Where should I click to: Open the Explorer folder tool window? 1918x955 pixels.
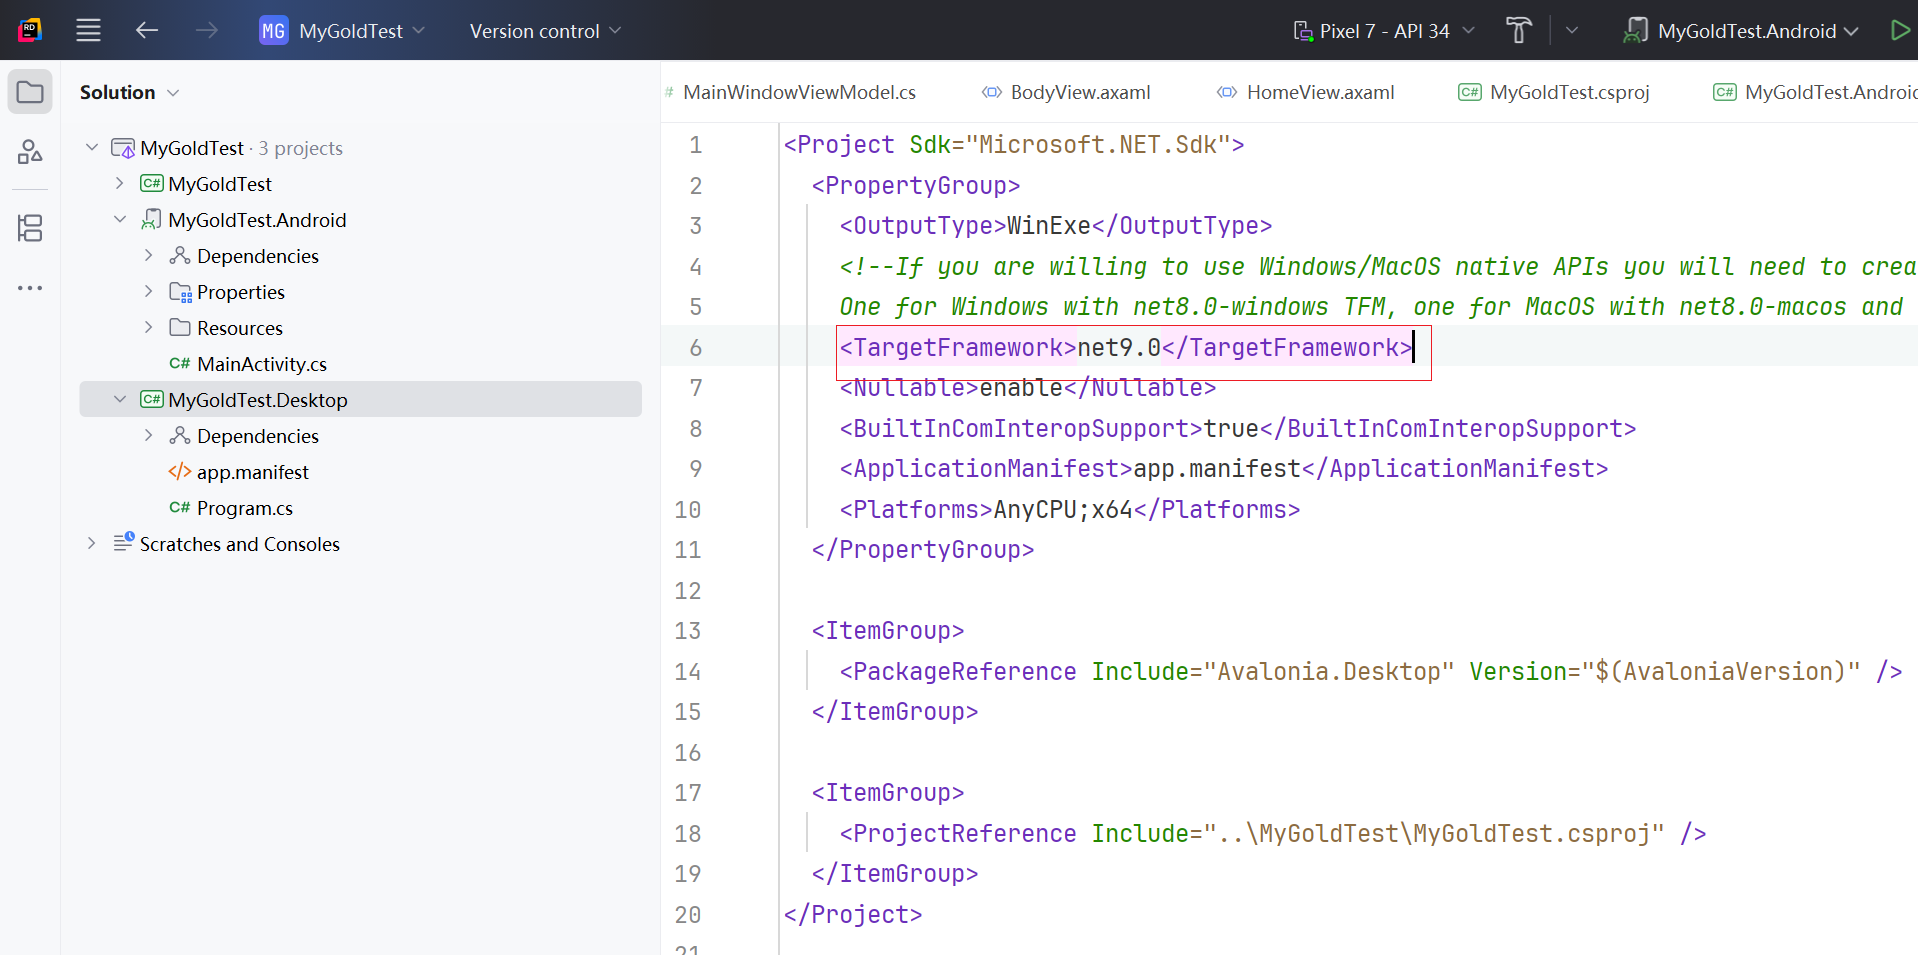30,93
